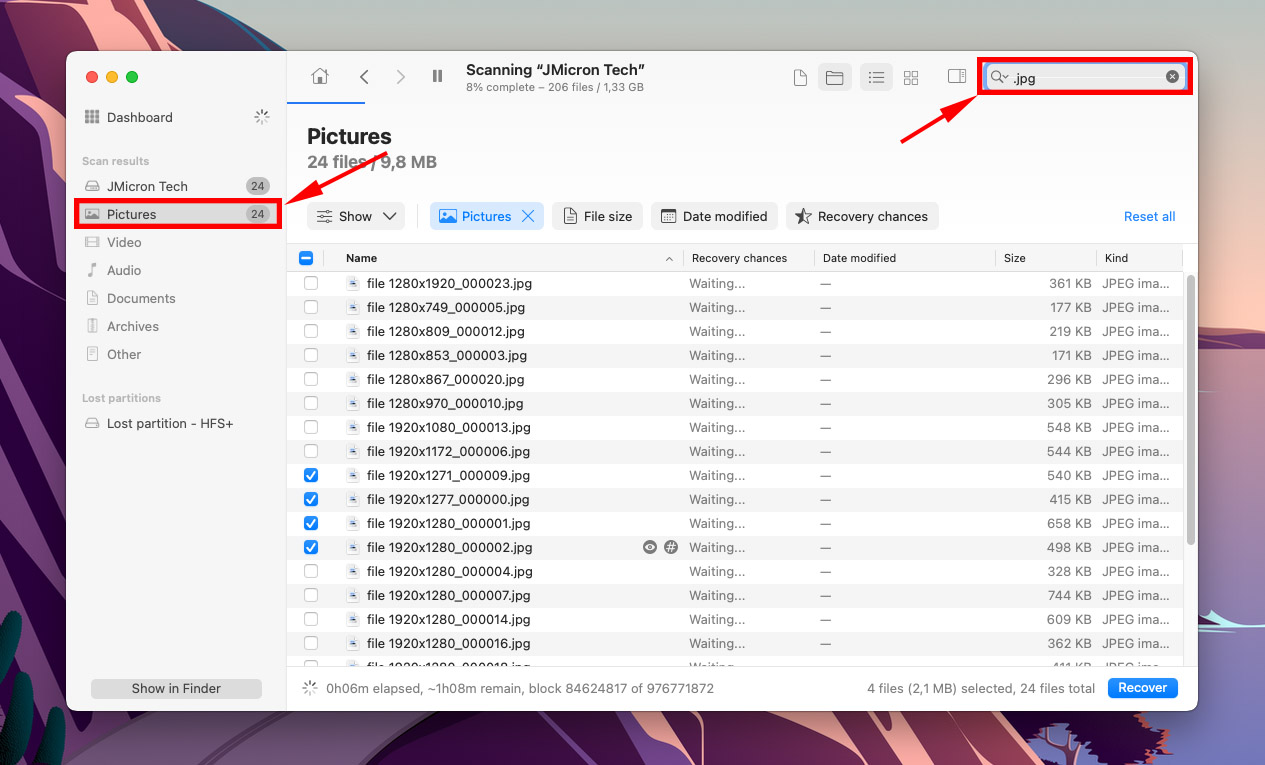Pause the JMicron Tech scan
The width and height of the screenshot is (1265, 765).
(x=437, y=76)
